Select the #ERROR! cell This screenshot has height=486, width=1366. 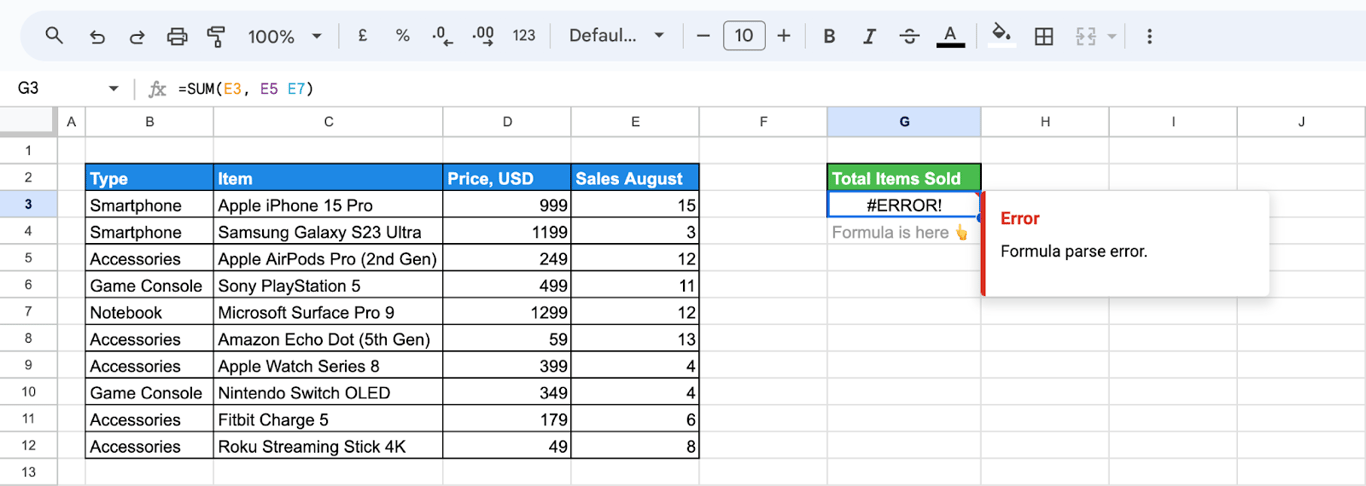click(x=904, y=205)
